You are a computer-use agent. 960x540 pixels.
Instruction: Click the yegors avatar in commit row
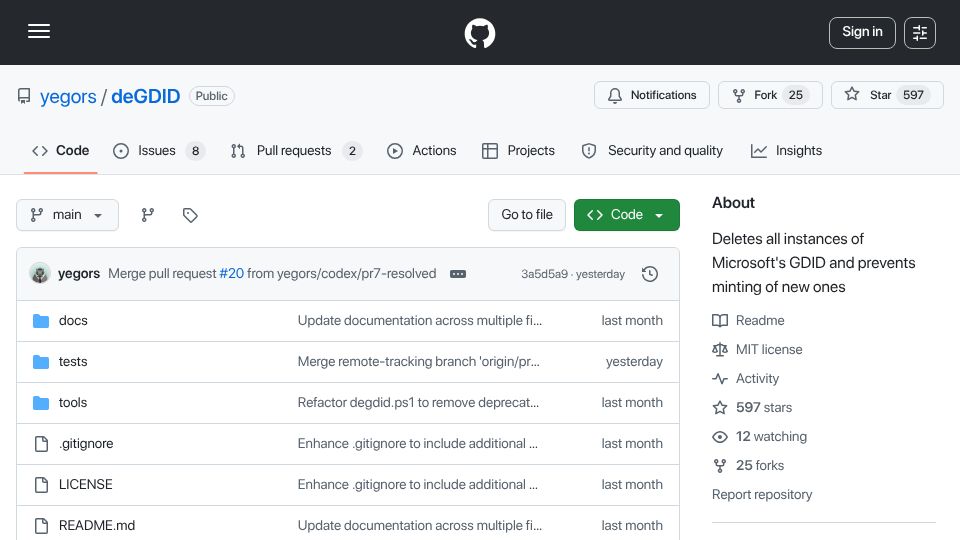40,273
